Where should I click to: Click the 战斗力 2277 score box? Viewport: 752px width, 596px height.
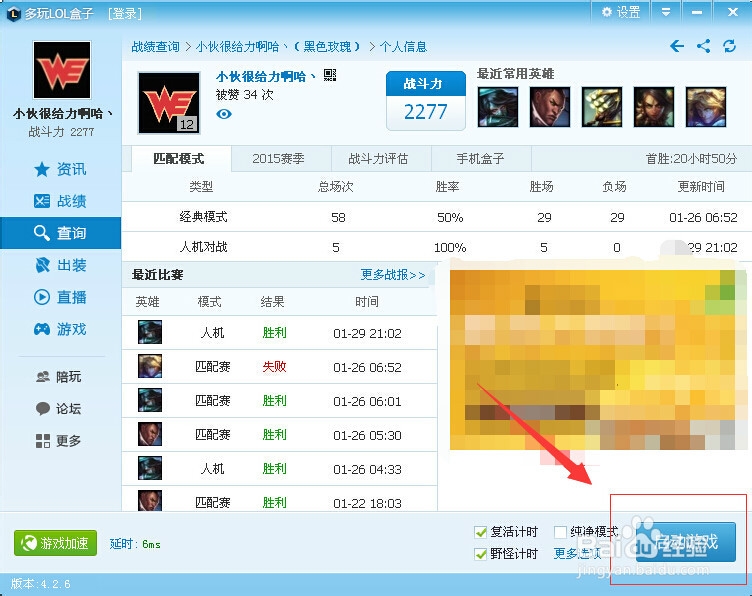[426, 101]
